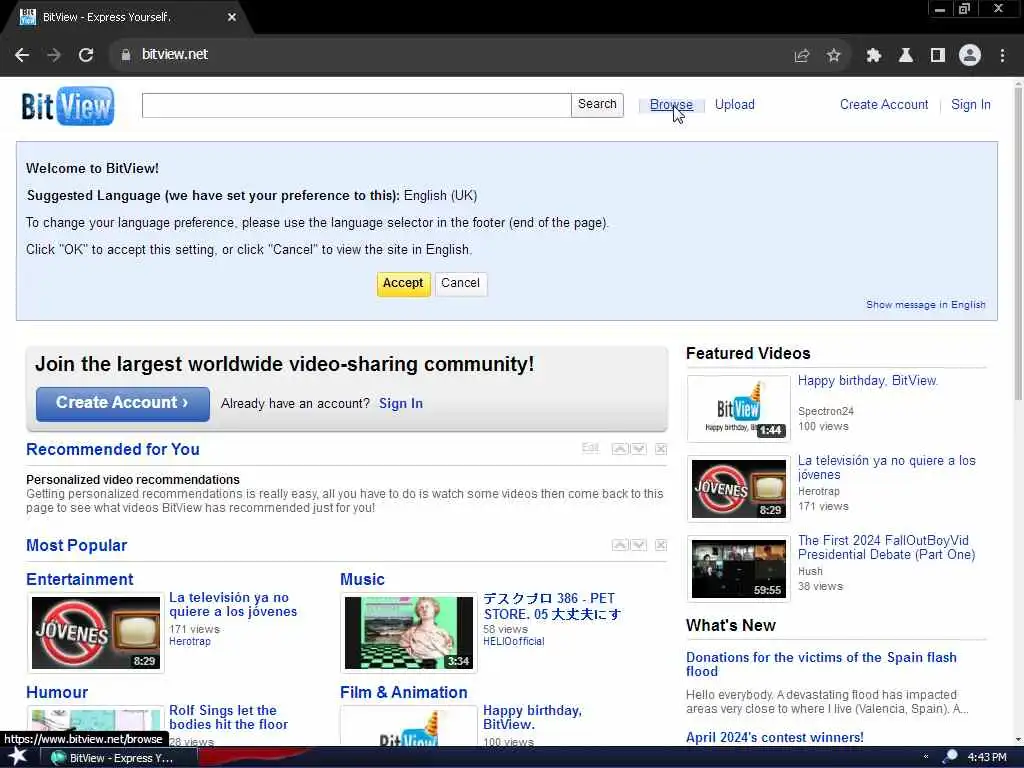Open the Chrome three-dot menu
The height and width of the screenshot is (768, 1024).
coord(1002,56)
